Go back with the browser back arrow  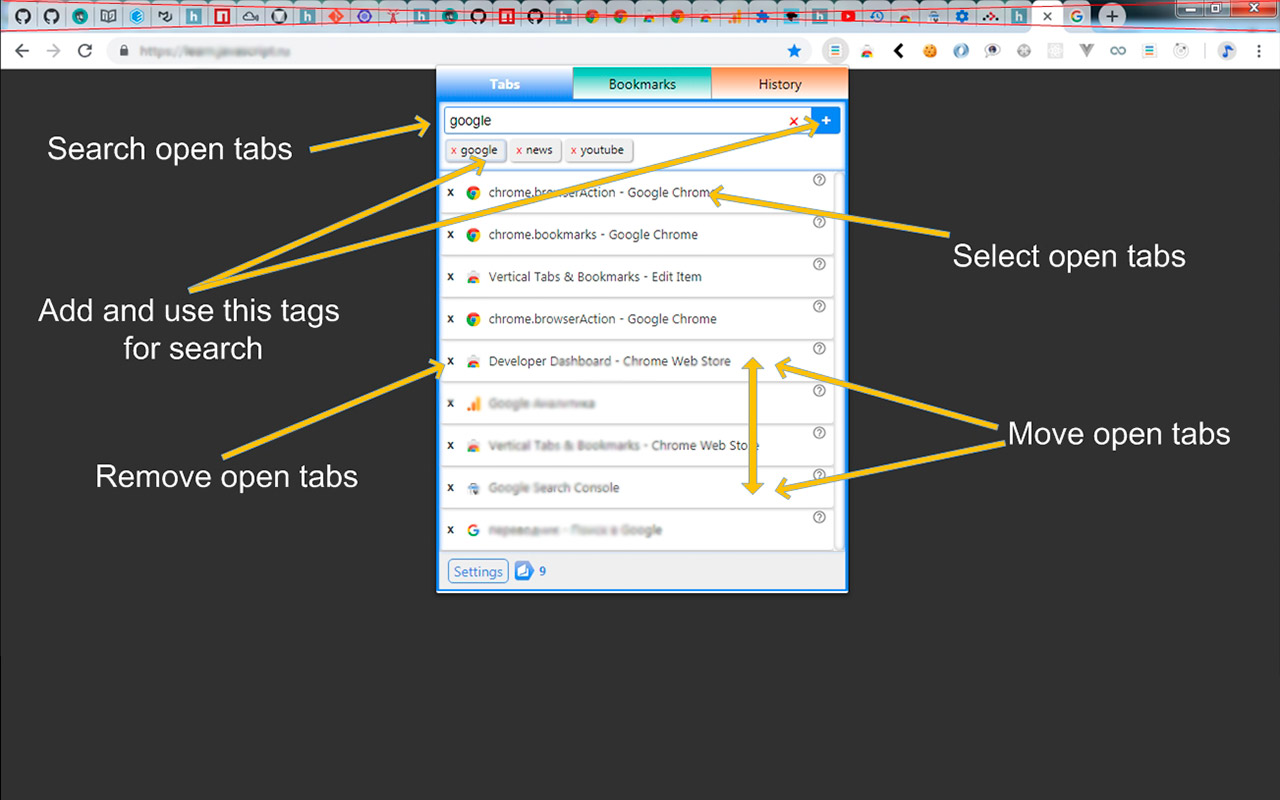[x=22, y=50]
